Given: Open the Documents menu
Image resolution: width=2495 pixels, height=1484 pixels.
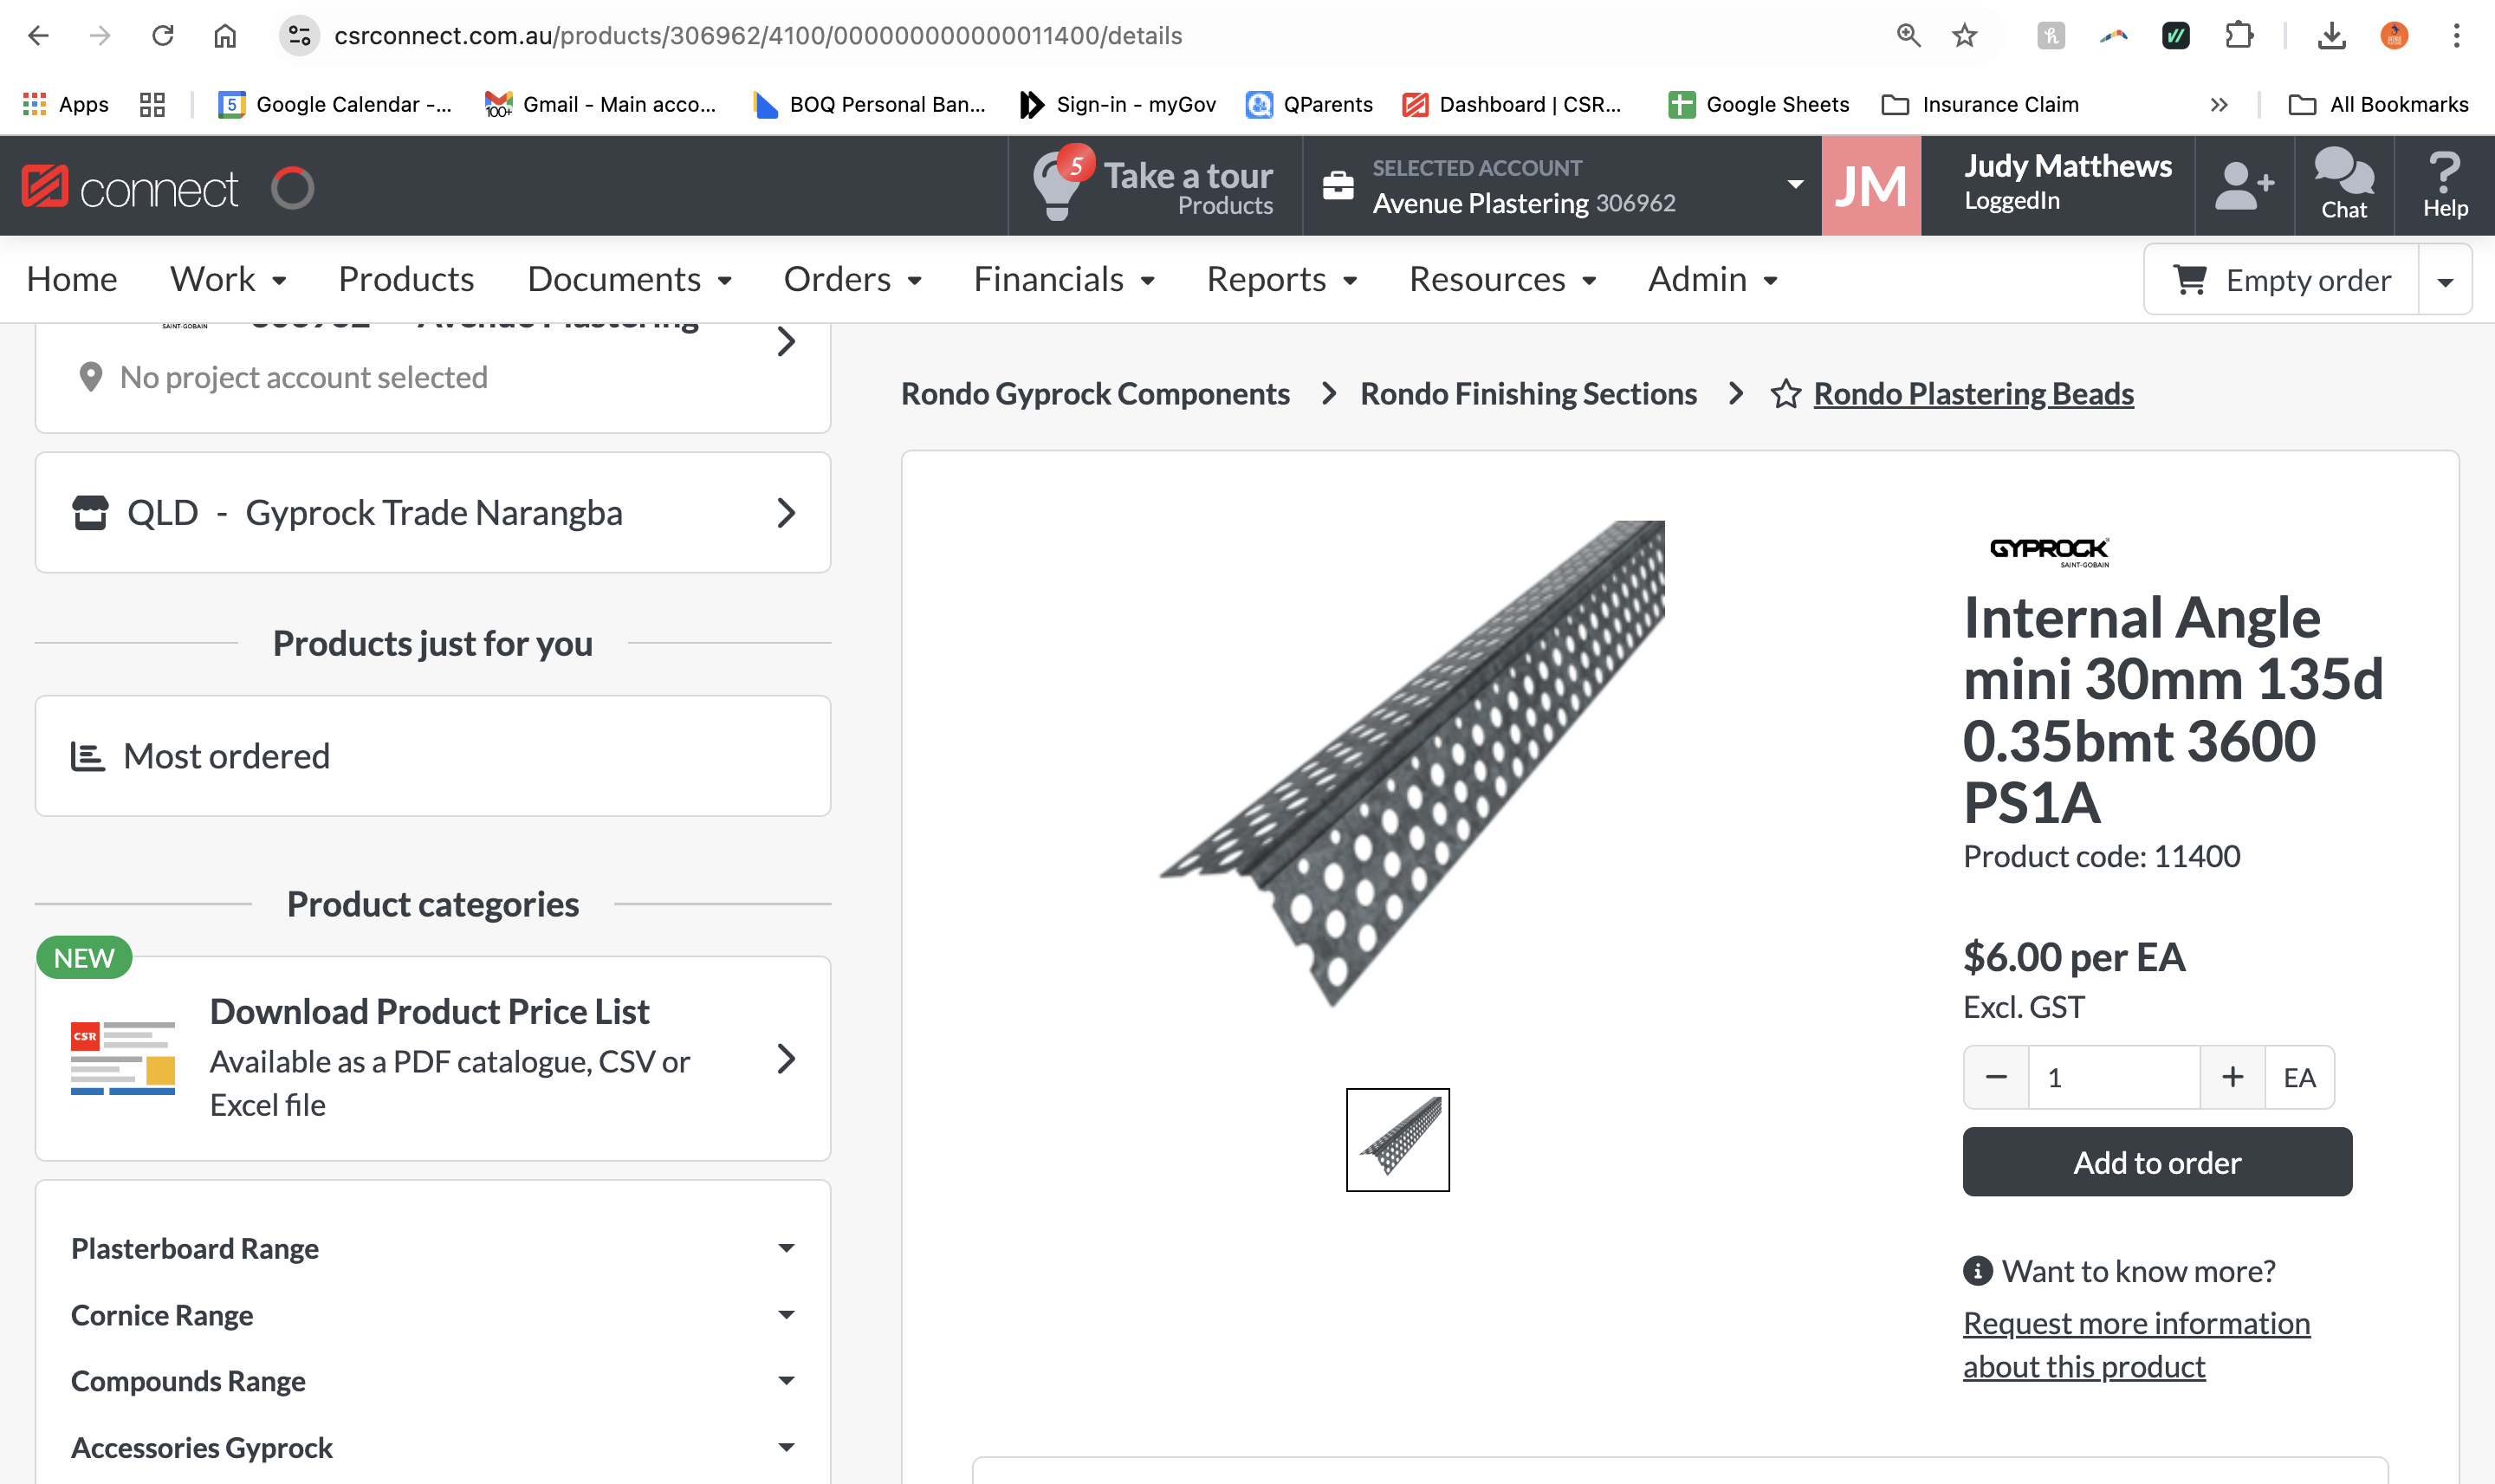Looking at the screenshot, I should pos(629,279).
